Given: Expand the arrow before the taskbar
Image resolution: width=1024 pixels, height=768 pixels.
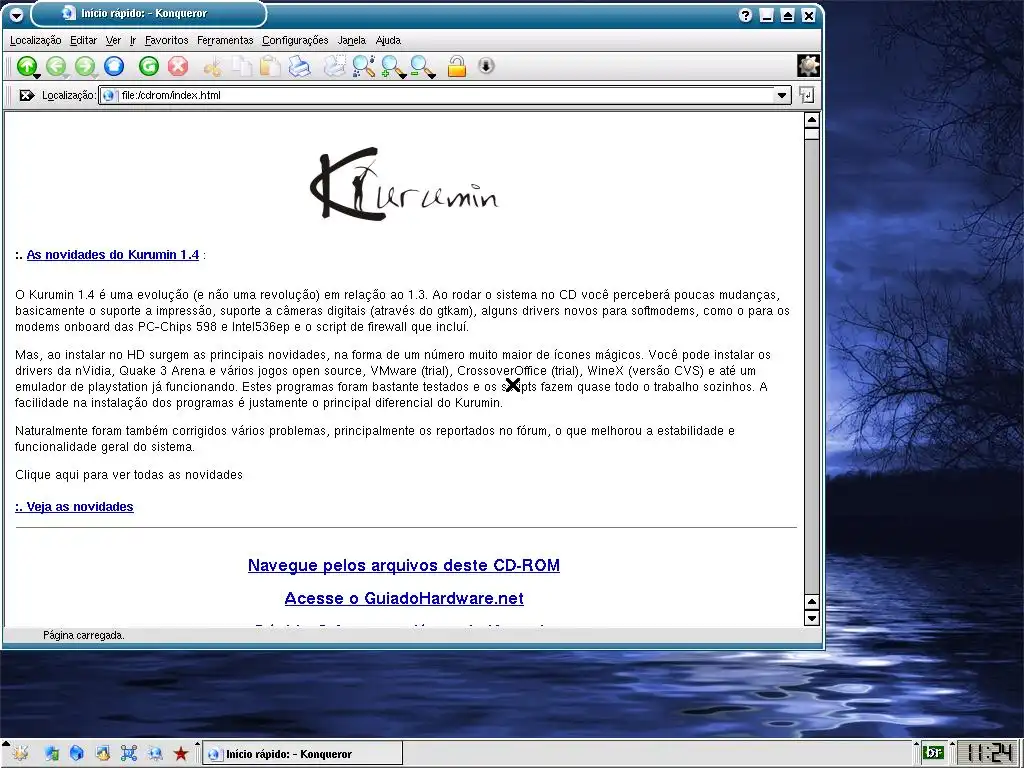Looking at the screenshot, I should pos(197,744).
